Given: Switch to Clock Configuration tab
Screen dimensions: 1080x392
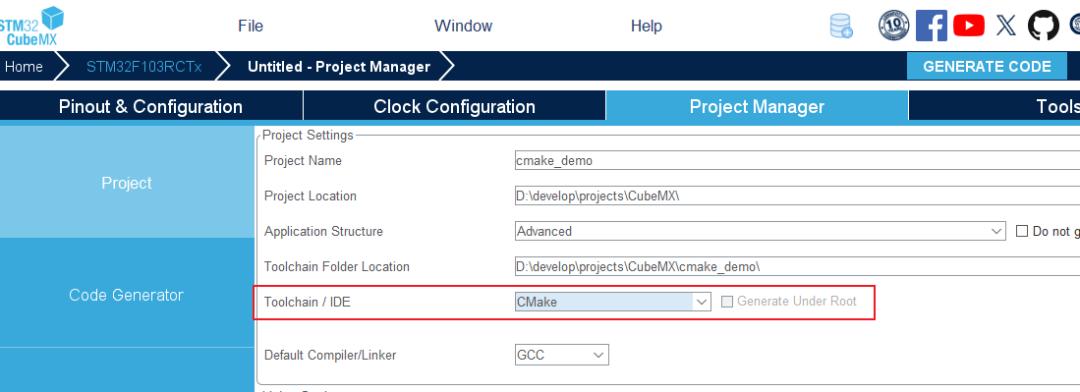Looking at the screenshot, I should point(454,107).
